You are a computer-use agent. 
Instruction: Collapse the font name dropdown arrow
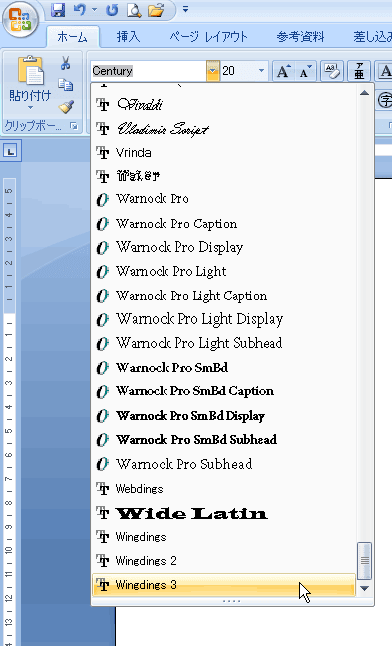tap(213, 71)
